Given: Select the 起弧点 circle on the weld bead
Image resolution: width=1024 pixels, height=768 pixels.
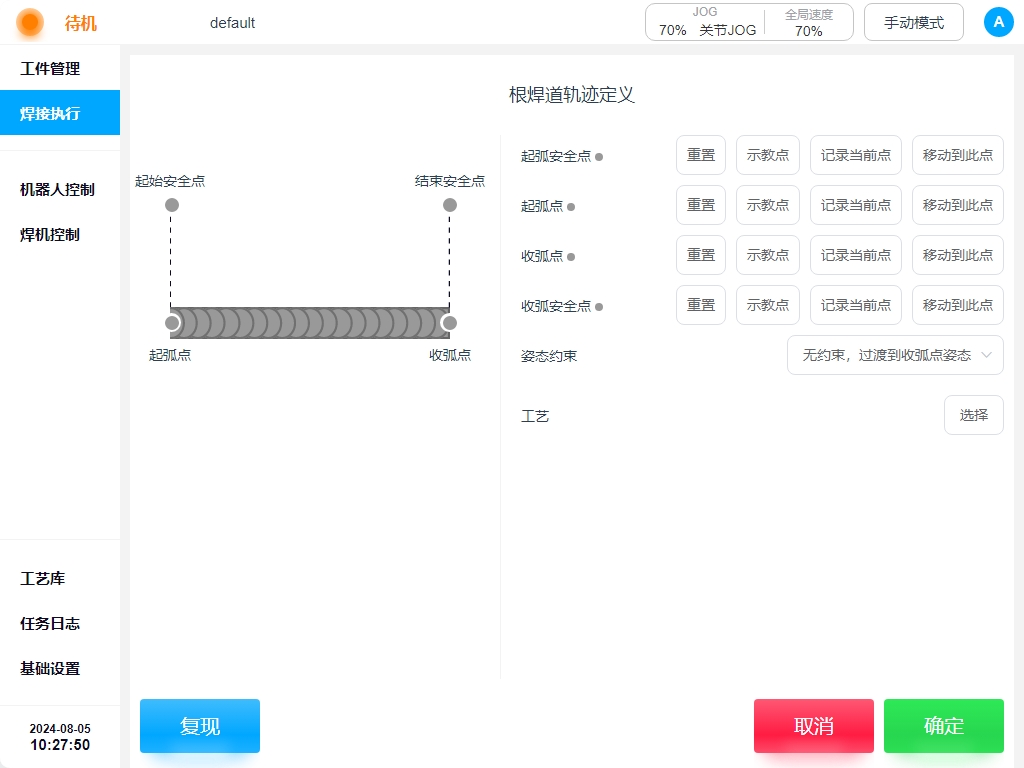Looking at the screenshot, I should point(172,323).
